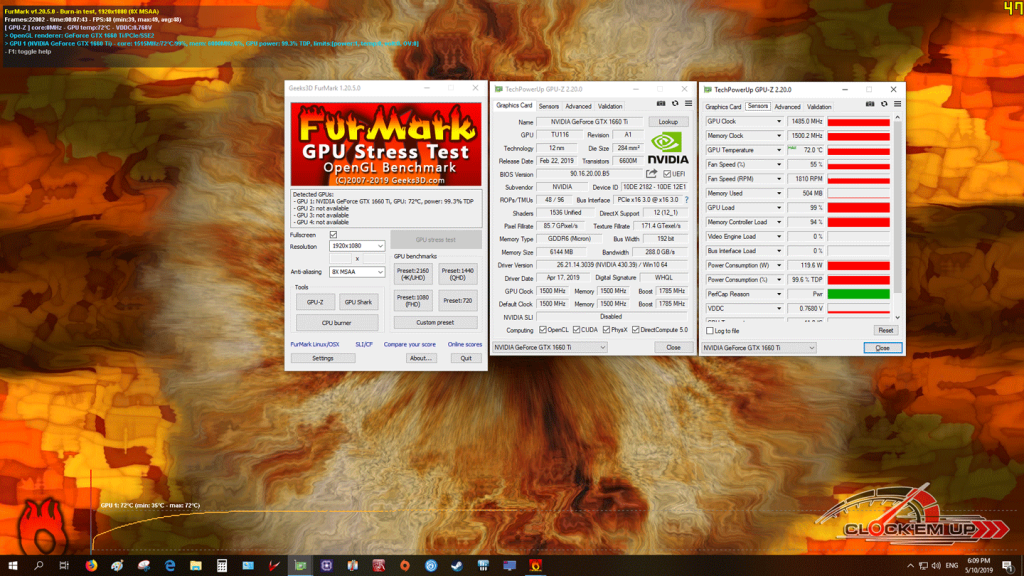Click the camera icon in GPU-Z Graphics Card window

tap(661, 104)
